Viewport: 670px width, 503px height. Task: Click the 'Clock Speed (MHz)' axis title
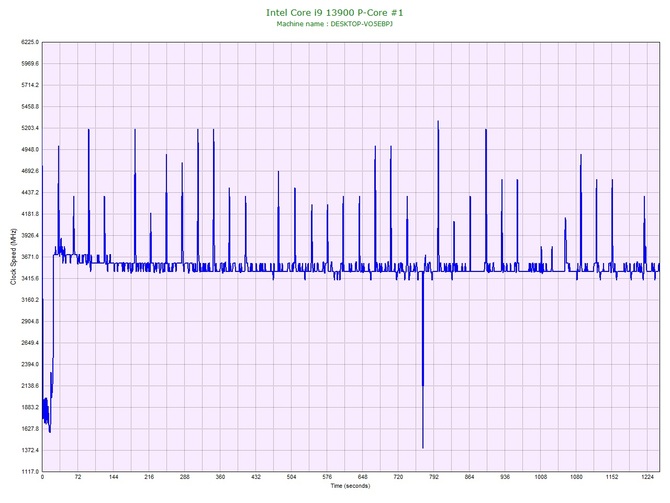[13, 257]
